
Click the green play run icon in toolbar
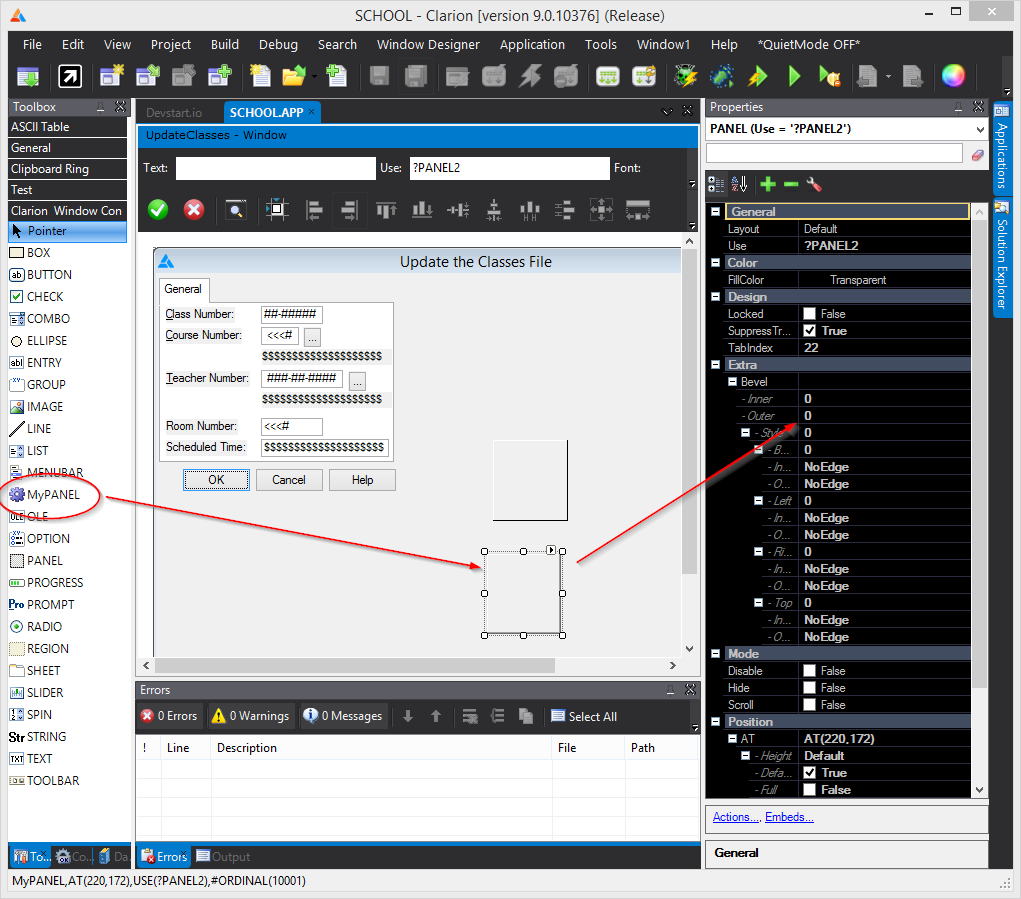point(794,76)
